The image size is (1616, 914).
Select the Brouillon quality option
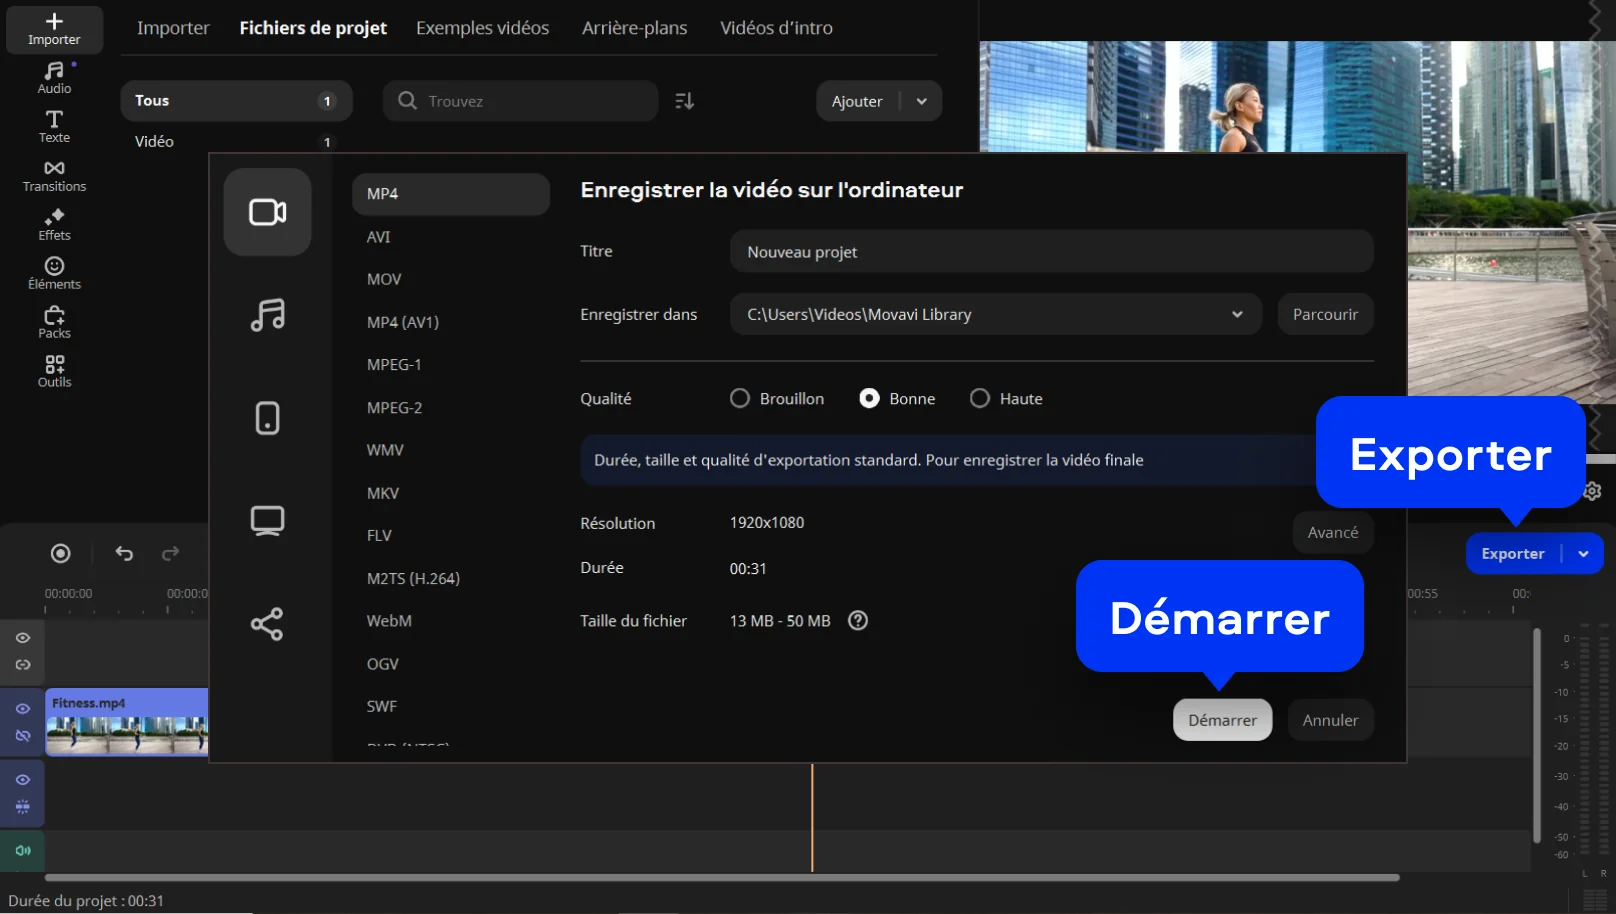(740, 399)
